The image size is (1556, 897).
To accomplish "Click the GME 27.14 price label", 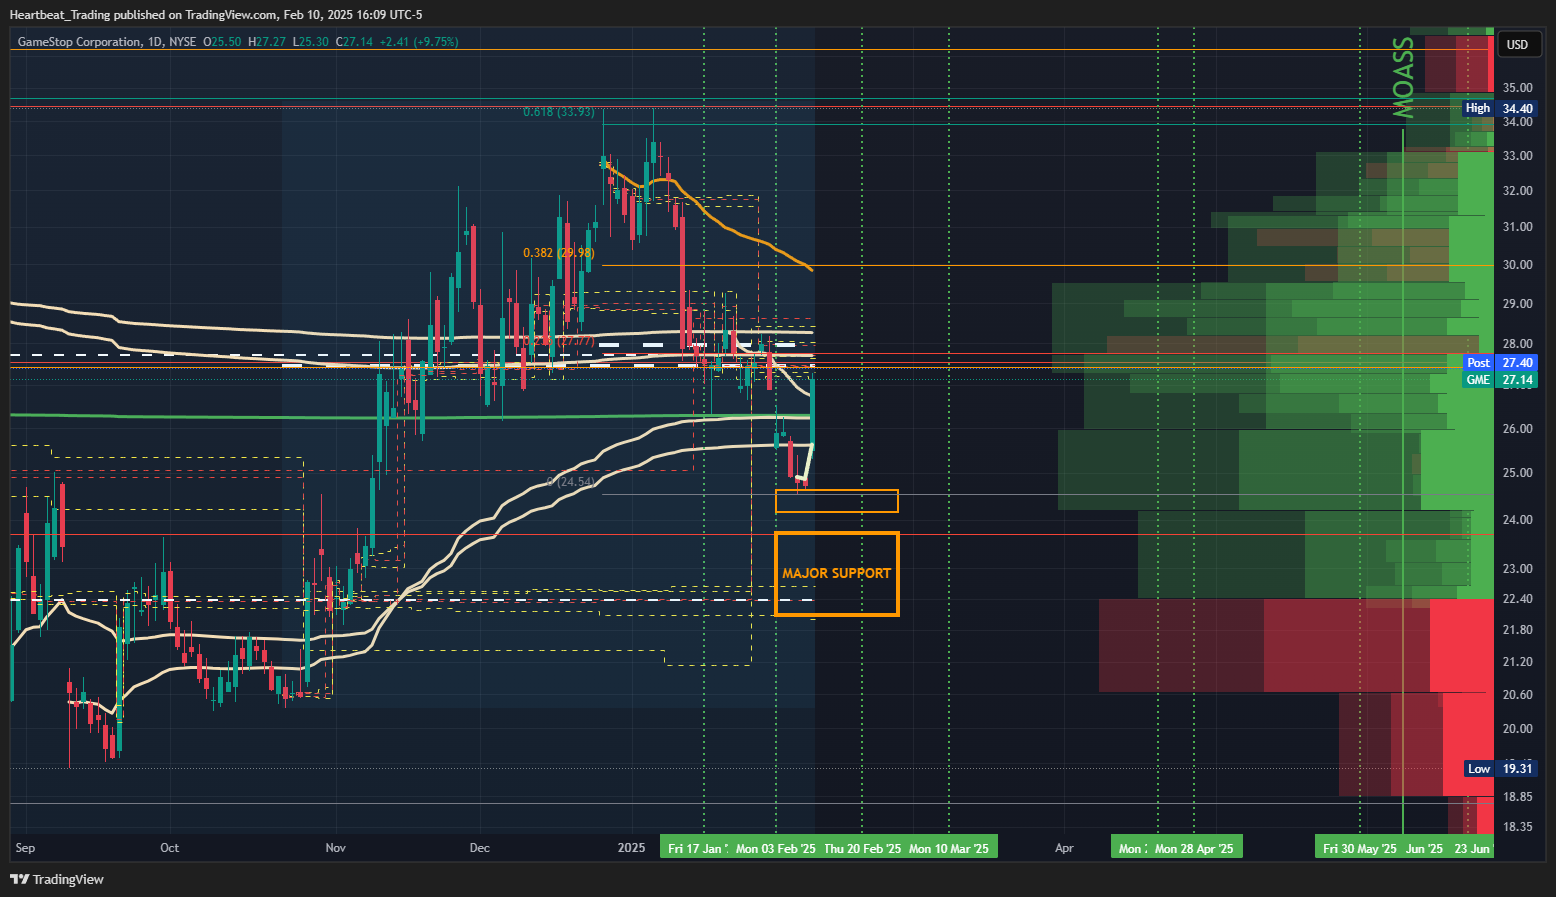I will coord(1499,380).
